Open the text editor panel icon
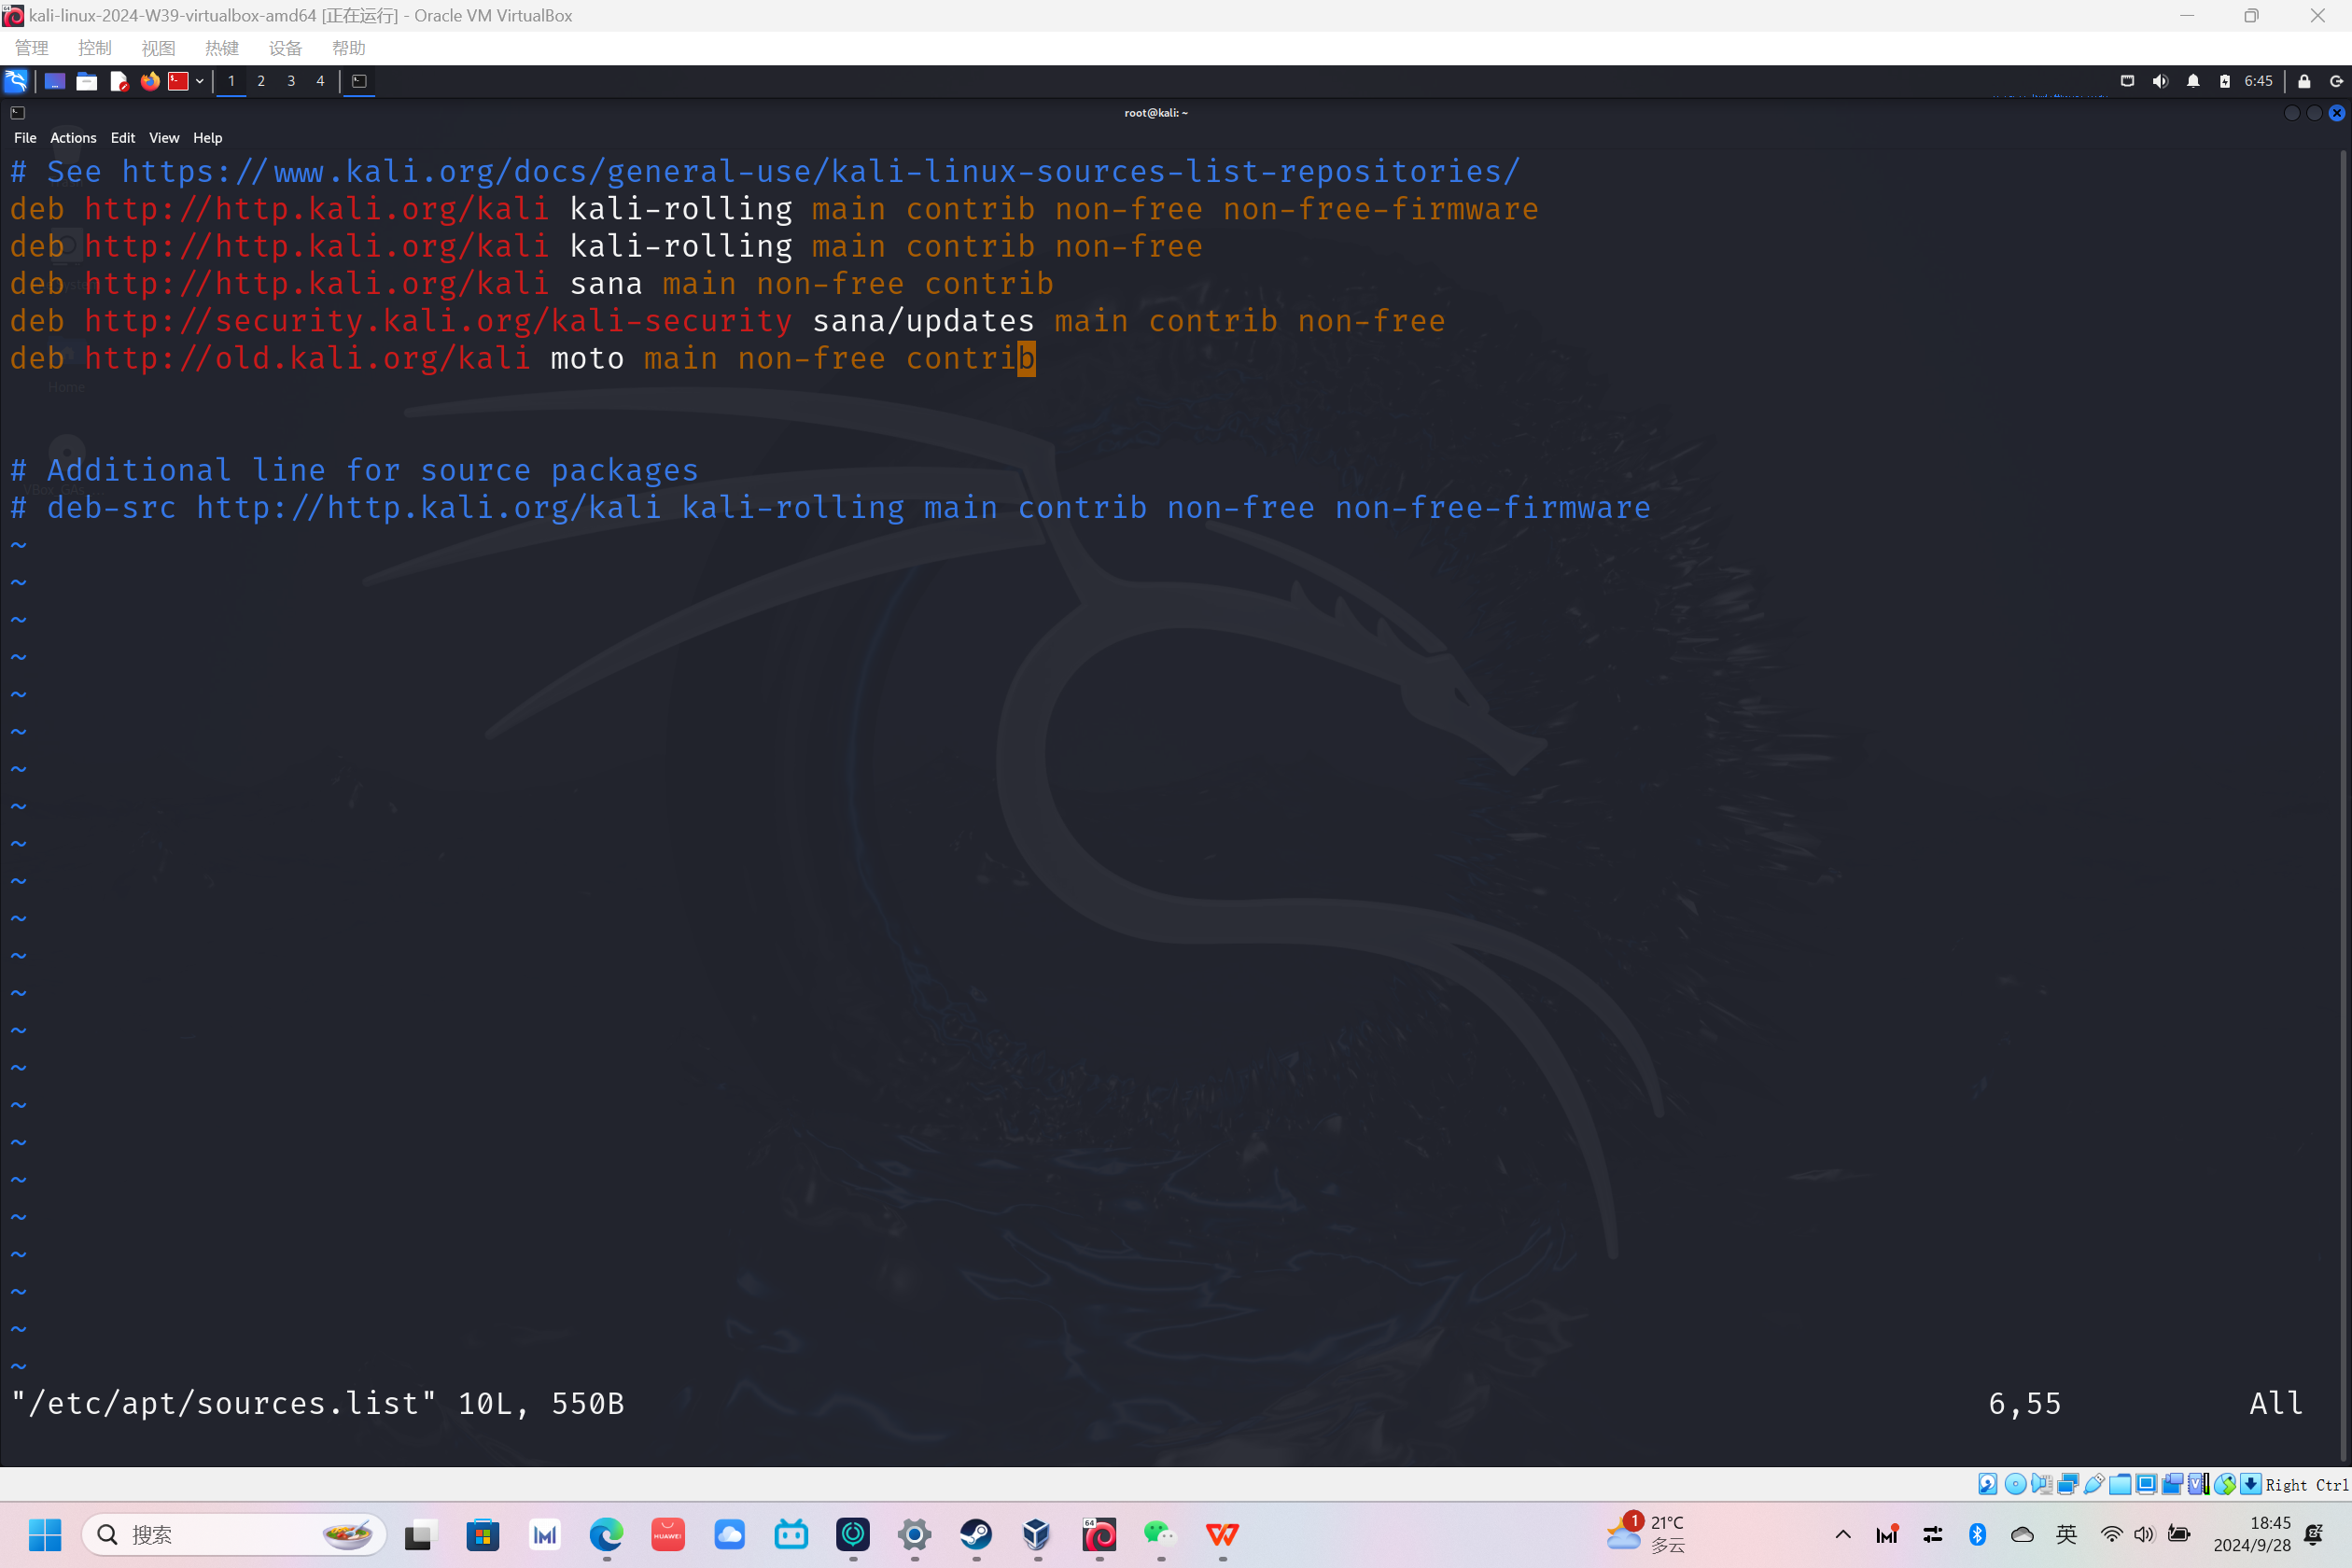 tap(118, 81)
